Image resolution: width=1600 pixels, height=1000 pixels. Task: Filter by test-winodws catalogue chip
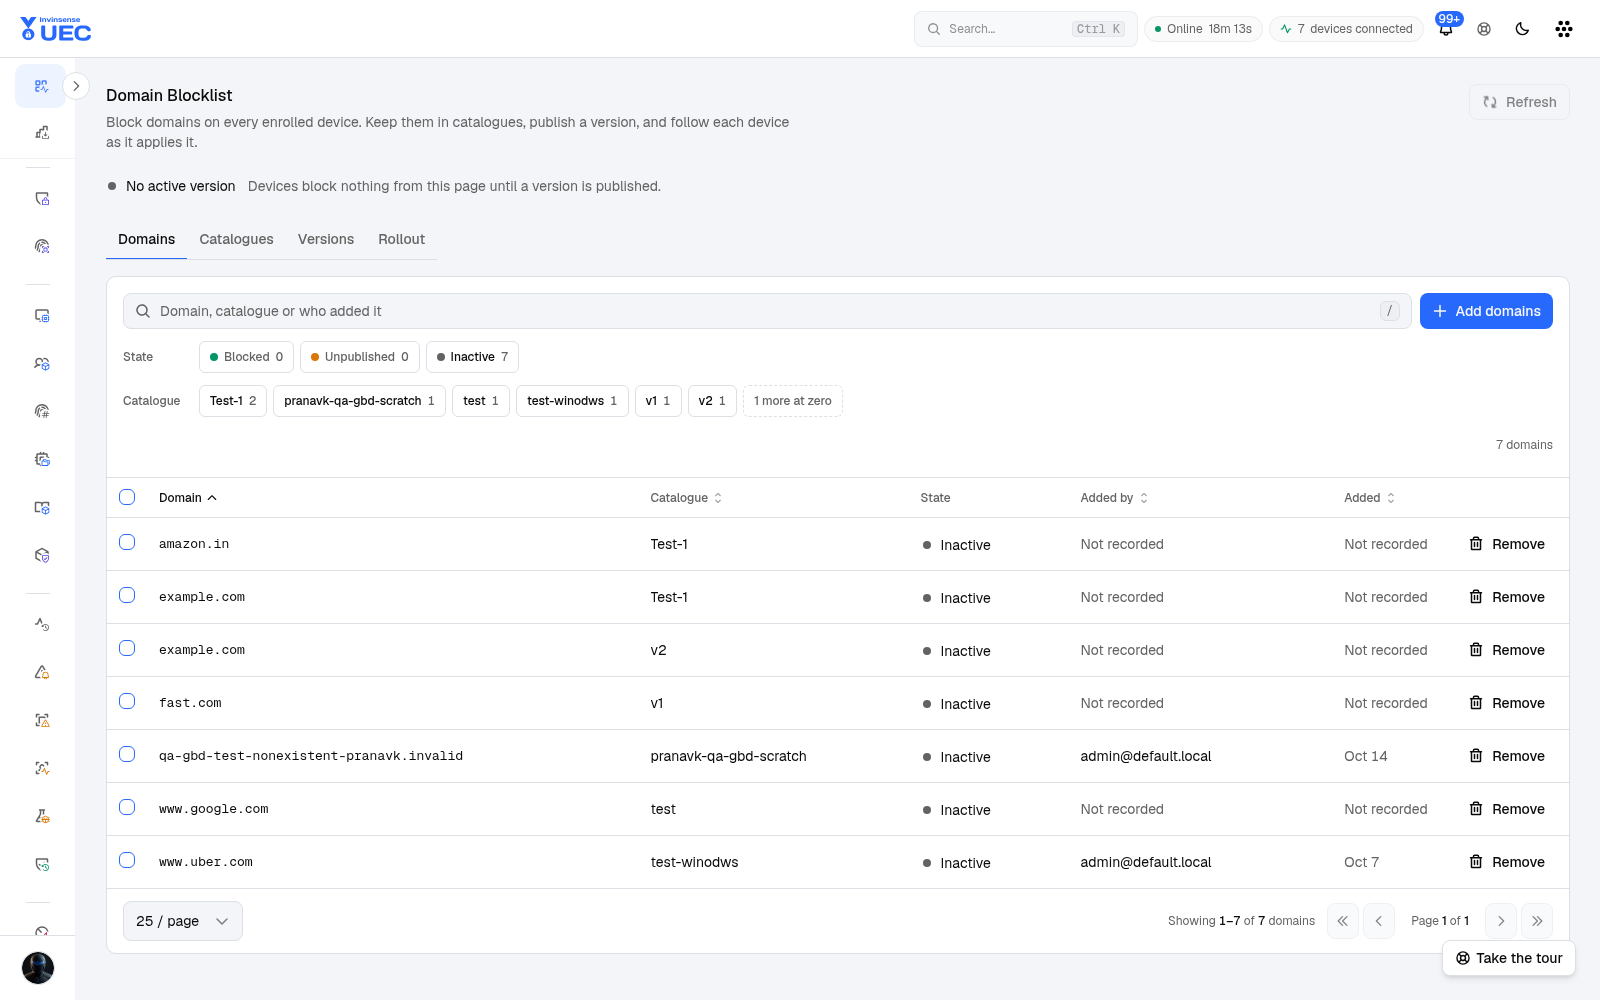(572, 401)
